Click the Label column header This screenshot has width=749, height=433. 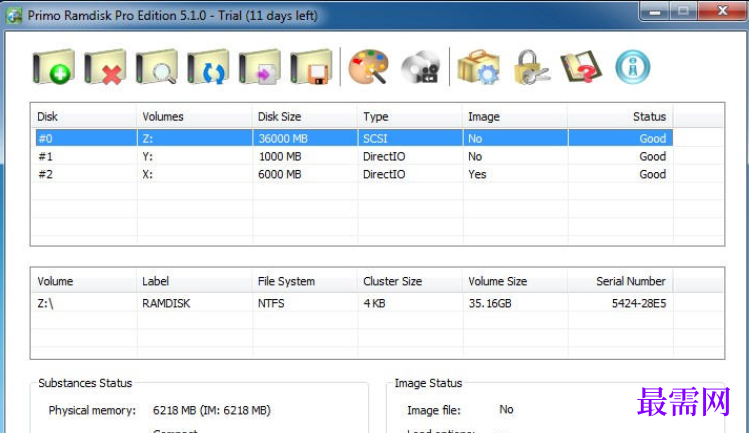194,281
